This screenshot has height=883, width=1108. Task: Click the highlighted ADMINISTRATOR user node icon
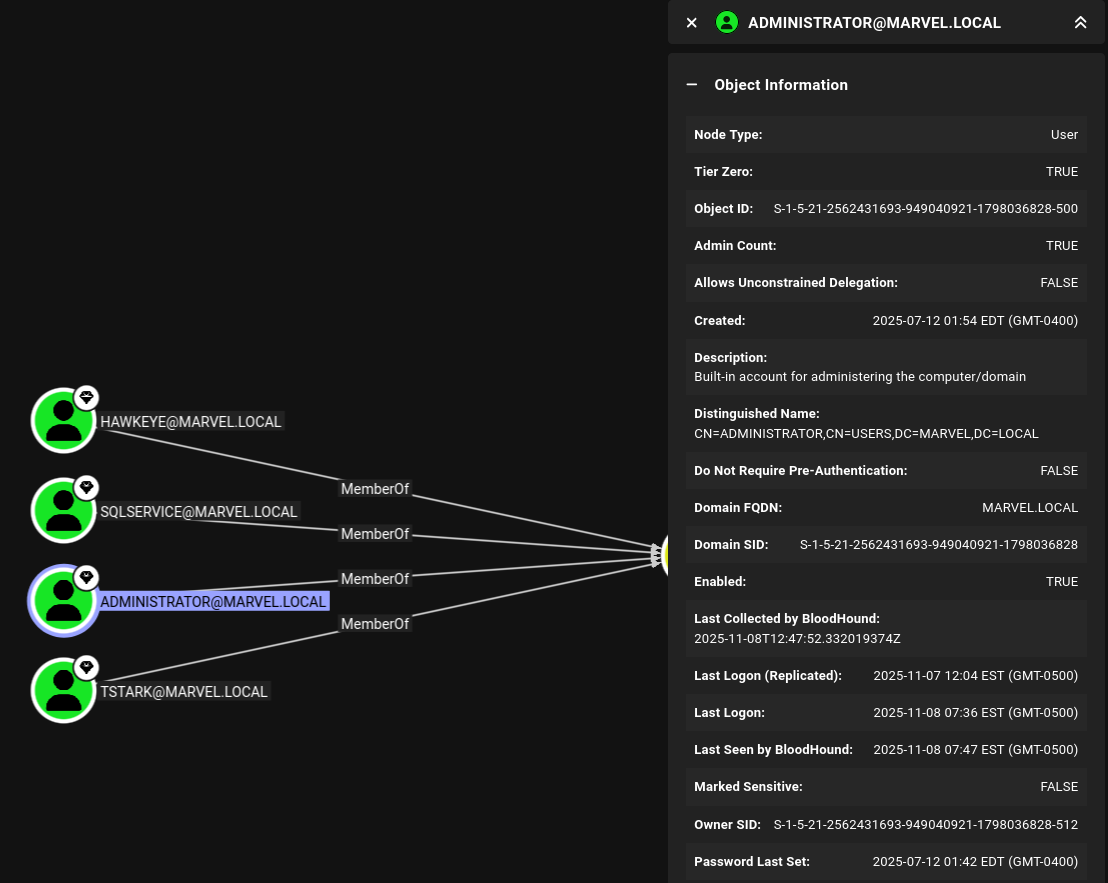coord(64,600)
